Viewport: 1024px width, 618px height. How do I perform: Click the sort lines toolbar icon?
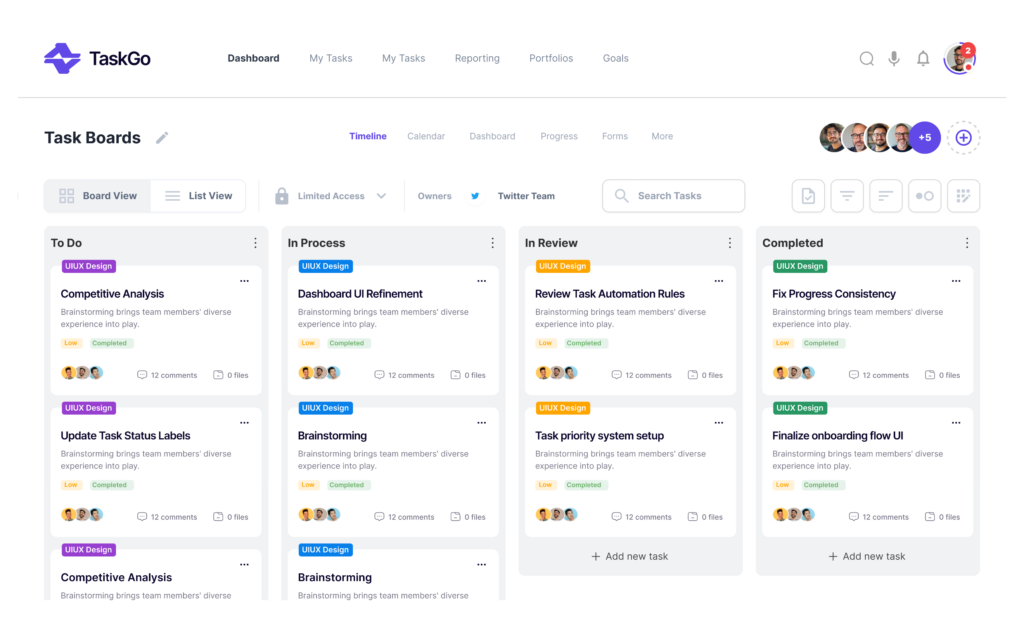click(x=886, y=196)
